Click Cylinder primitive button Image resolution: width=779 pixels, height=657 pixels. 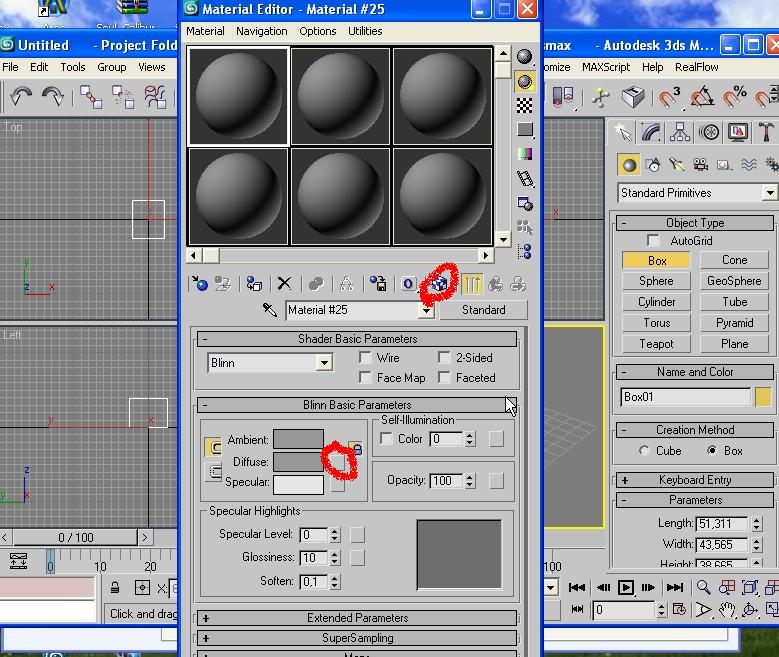click(x=656, y=302)
